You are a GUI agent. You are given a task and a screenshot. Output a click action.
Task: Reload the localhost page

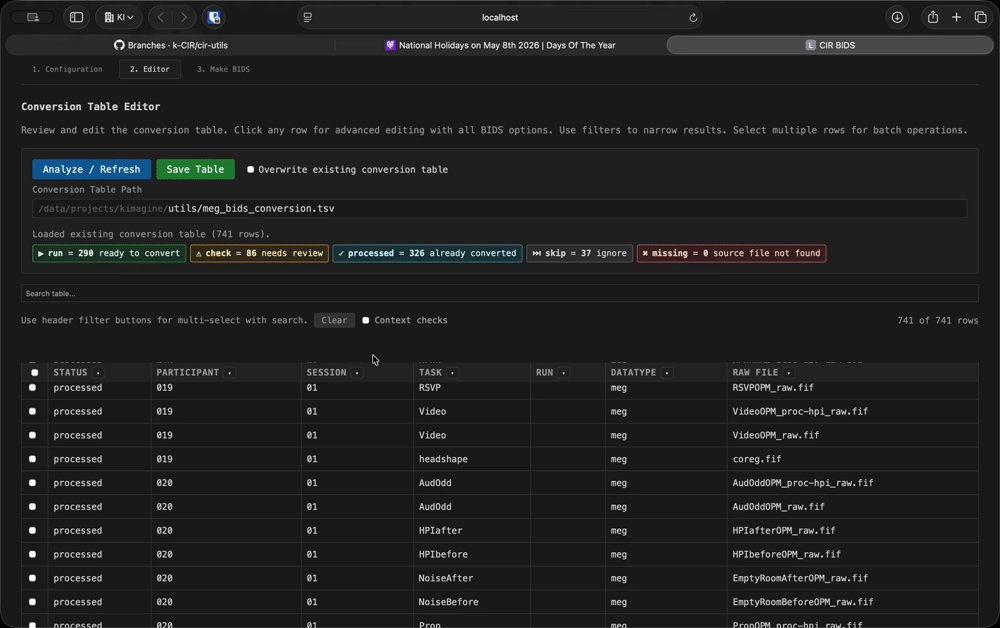coord(693,17)
